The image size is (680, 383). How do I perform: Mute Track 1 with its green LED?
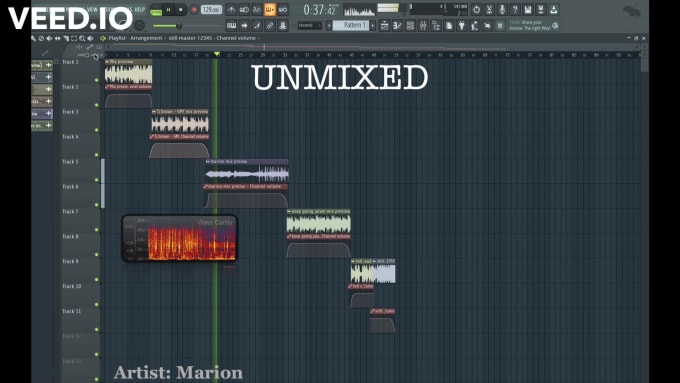click(97, 80)
